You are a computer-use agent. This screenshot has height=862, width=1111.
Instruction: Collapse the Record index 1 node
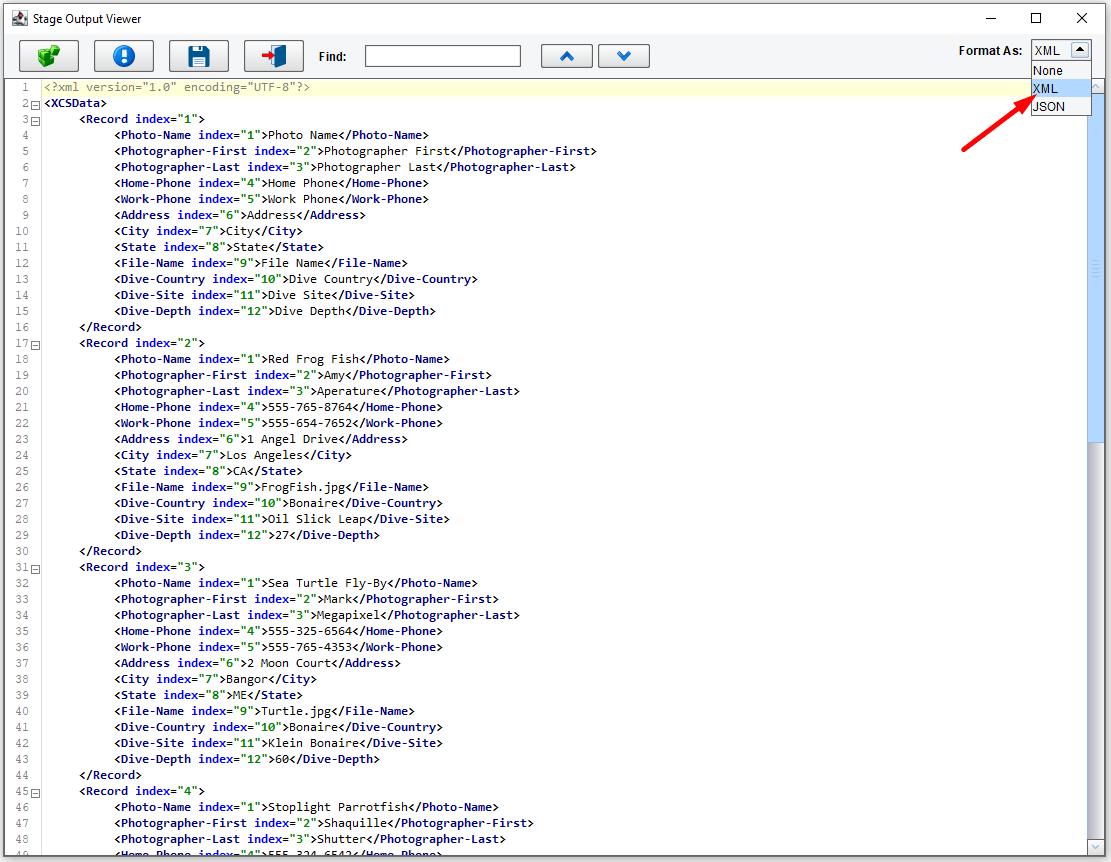click(x=35, y=121)
